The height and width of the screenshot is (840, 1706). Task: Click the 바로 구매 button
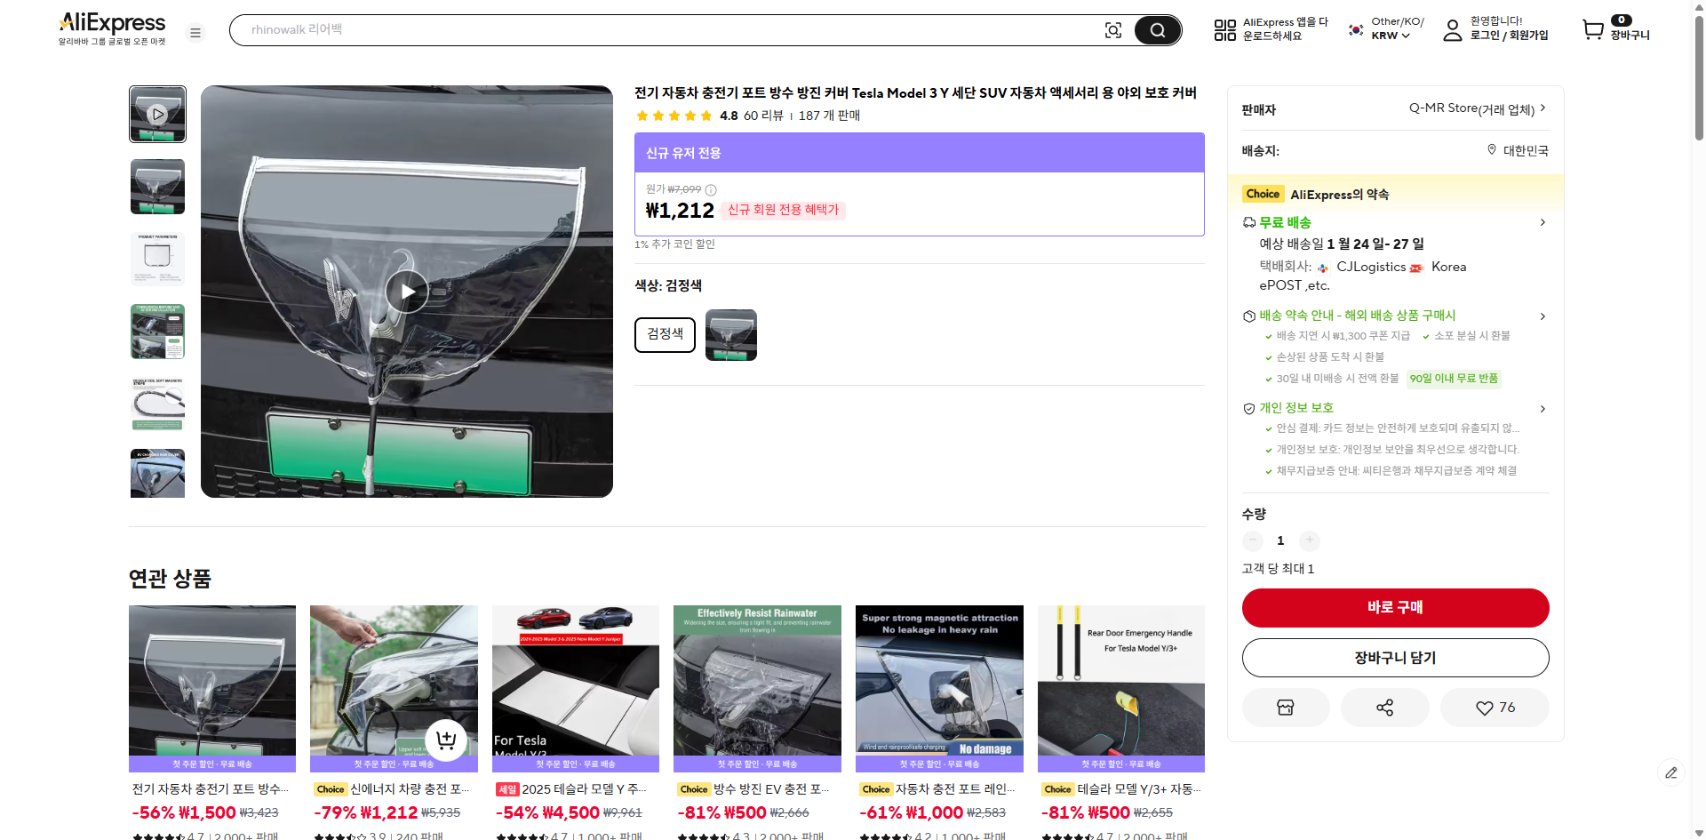point(1395,608)
